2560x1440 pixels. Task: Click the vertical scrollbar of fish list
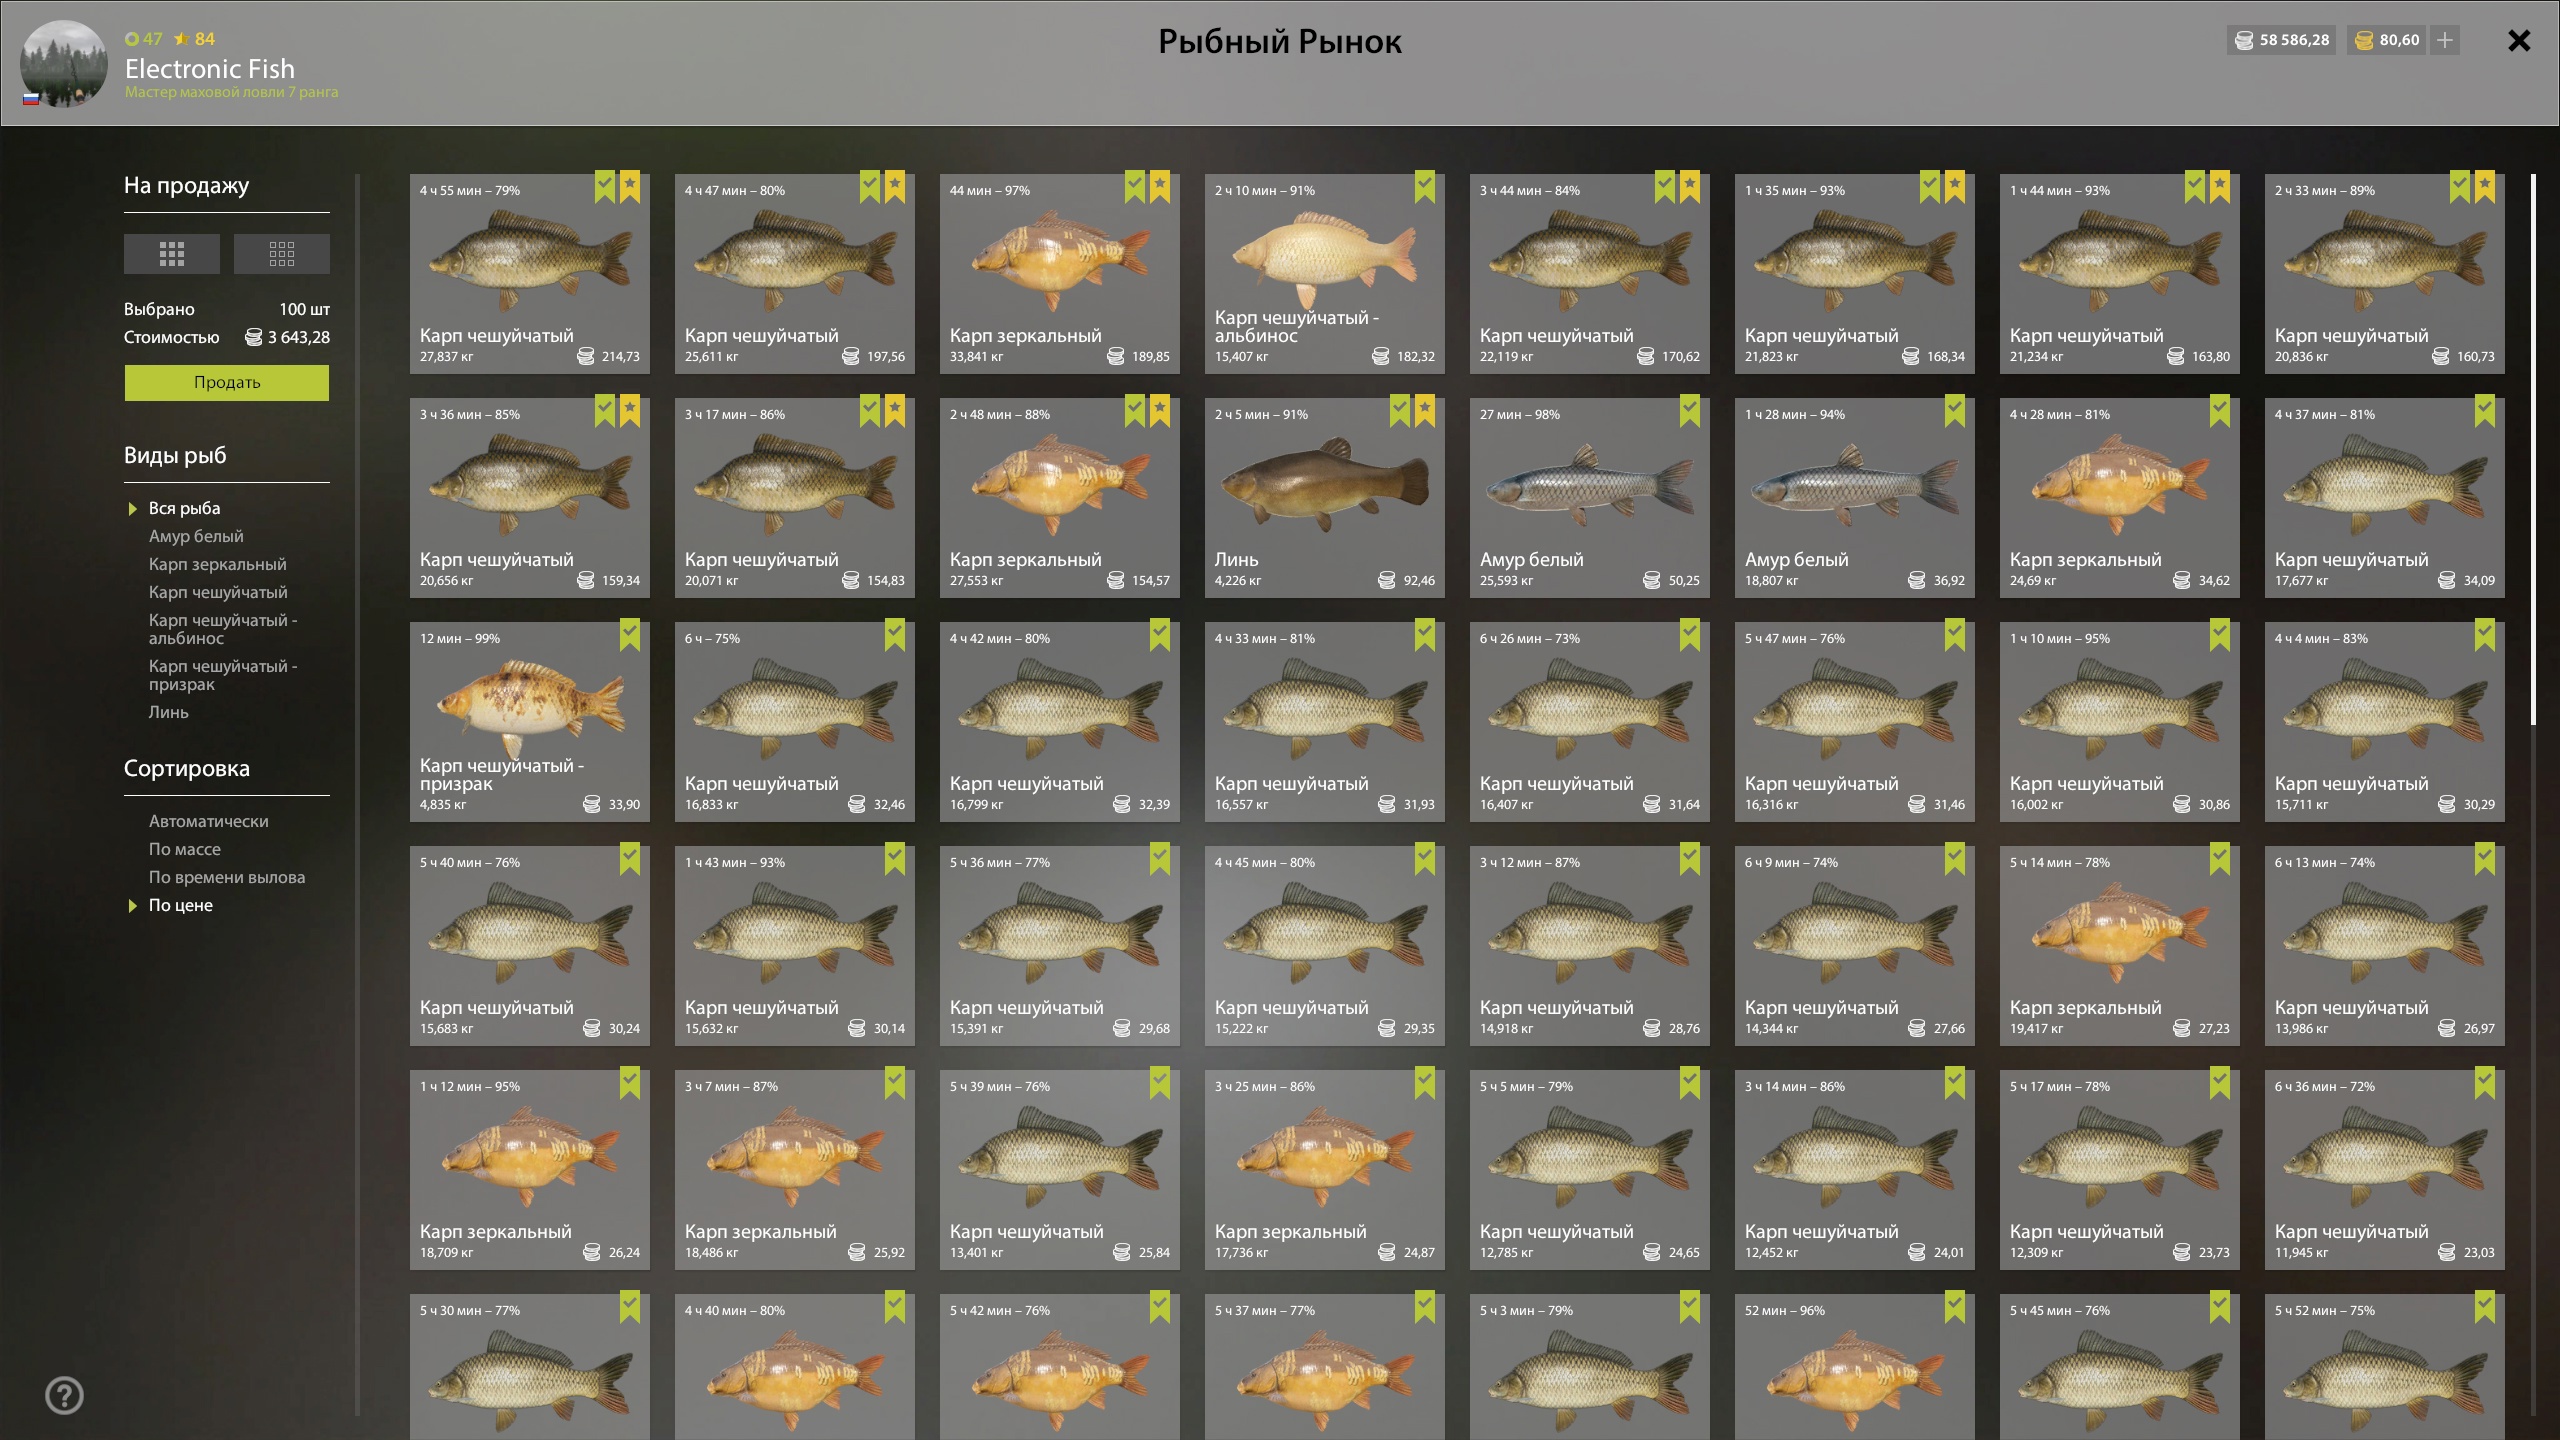(2533, 450)
